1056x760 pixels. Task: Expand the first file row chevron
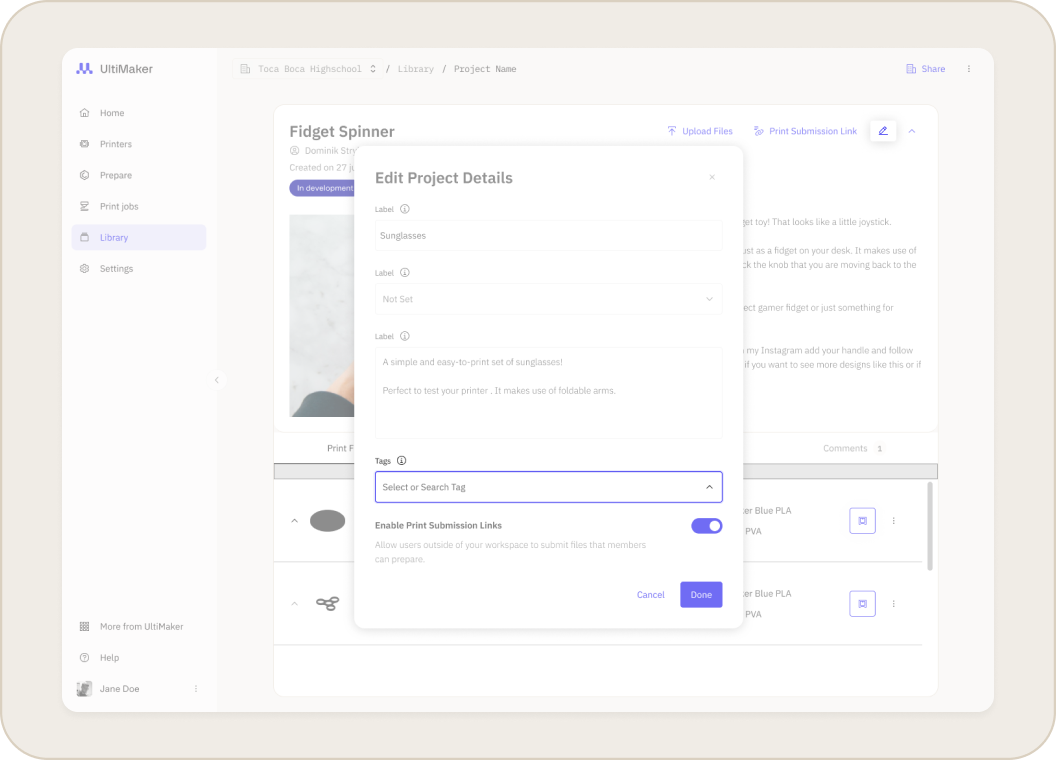(294, 521)
